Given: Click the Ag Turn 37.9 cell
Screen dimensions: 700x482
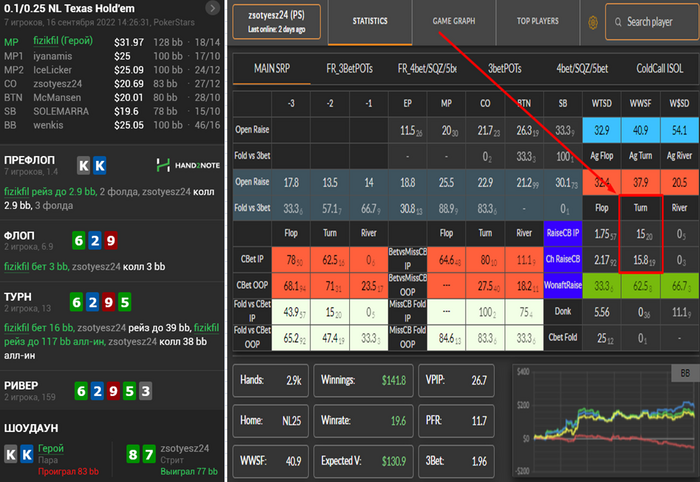Looking at the screenshot, I should (x=640, y=182).
